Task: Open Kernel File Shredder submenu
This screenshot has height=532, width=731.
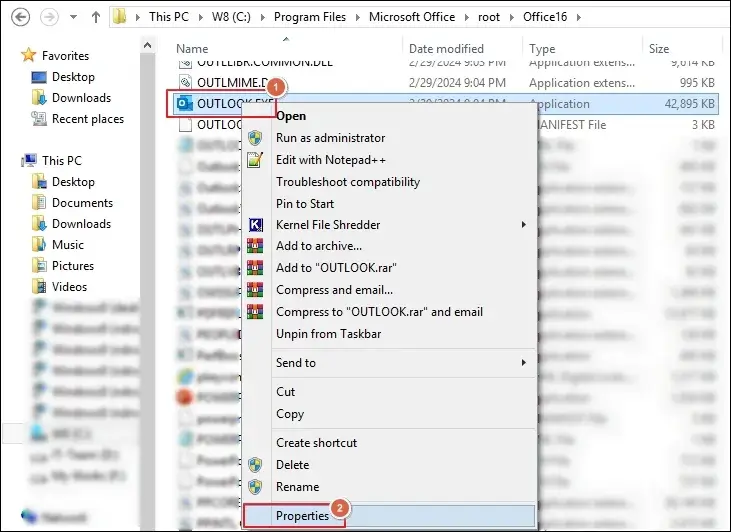Action: 390,225
